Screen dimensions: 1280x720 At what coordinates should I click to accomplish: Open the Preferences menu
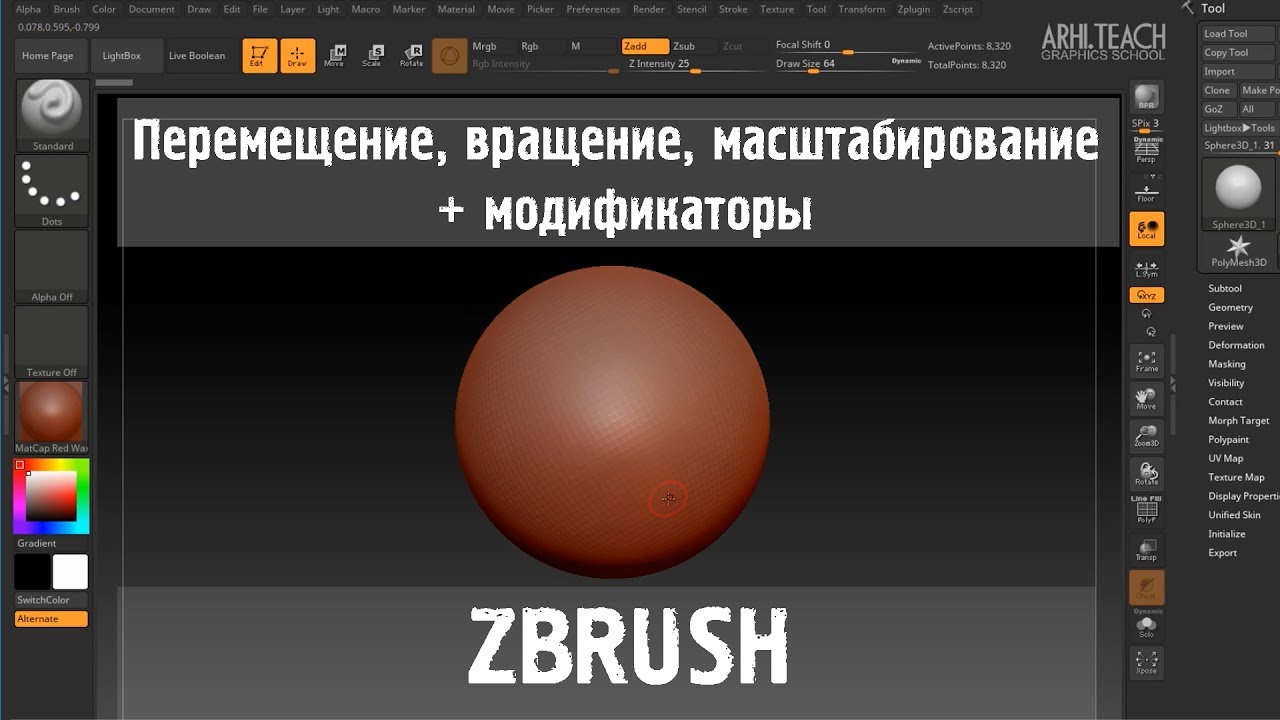pyautogui.click(x=593, y=9)
